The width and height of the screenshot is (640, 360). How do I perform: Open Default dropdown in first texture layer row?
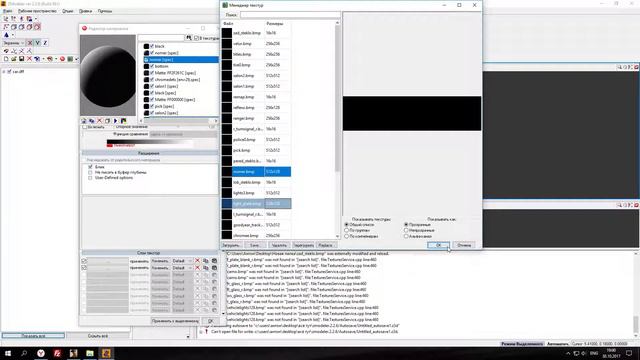(x=181, y=261)
